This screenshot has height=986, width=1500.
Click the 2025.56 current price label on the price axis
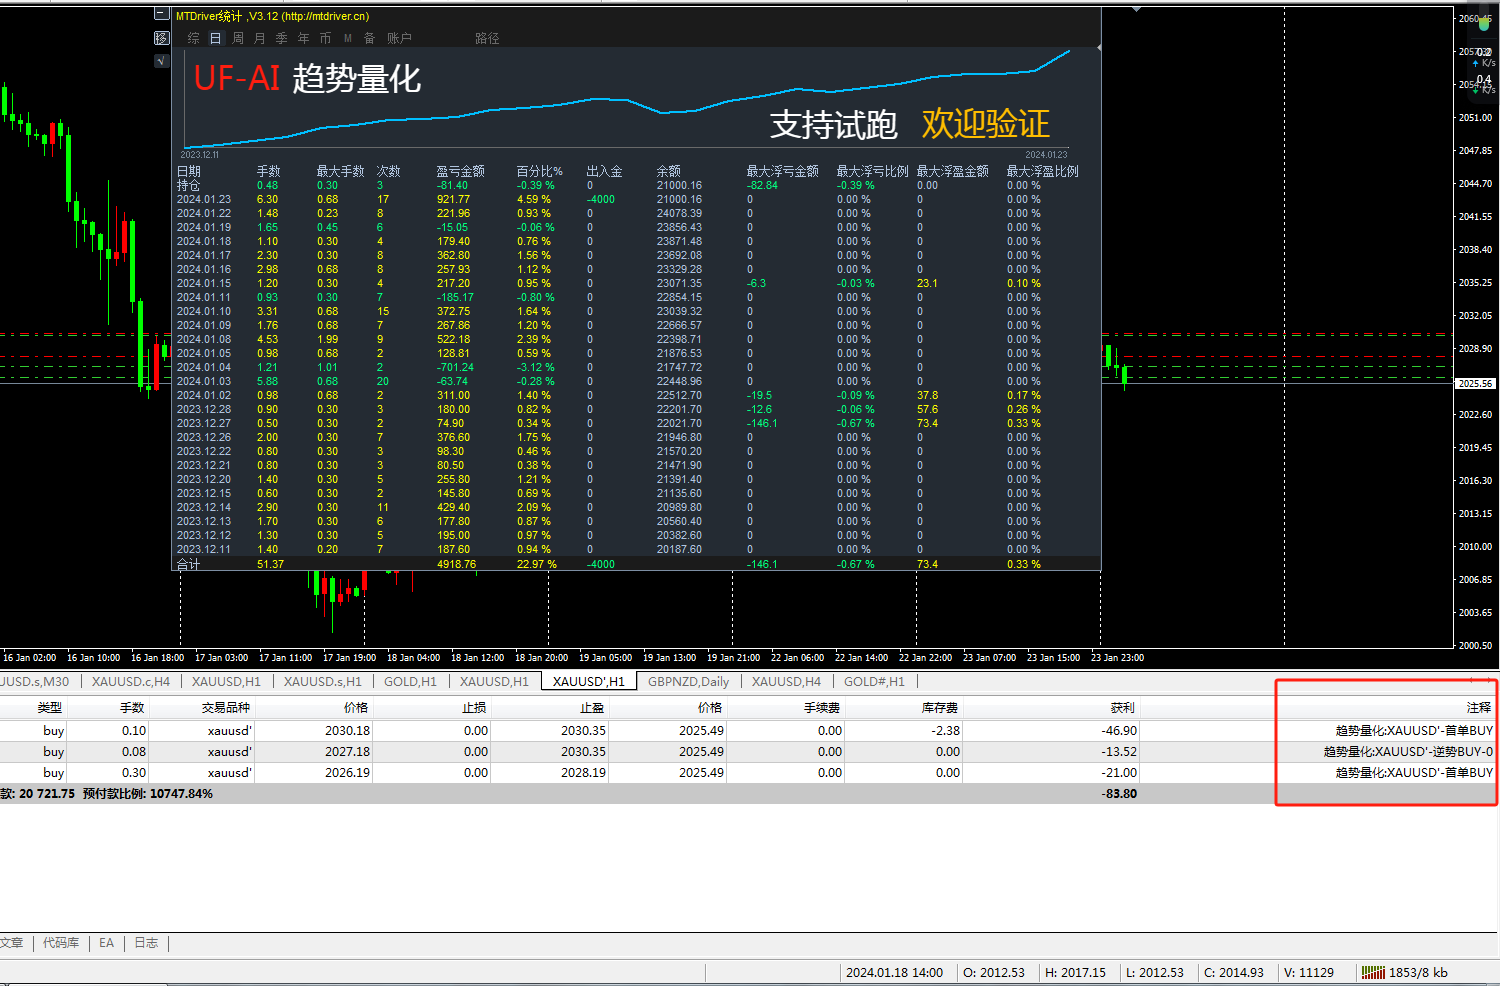tap(1475, 383)
